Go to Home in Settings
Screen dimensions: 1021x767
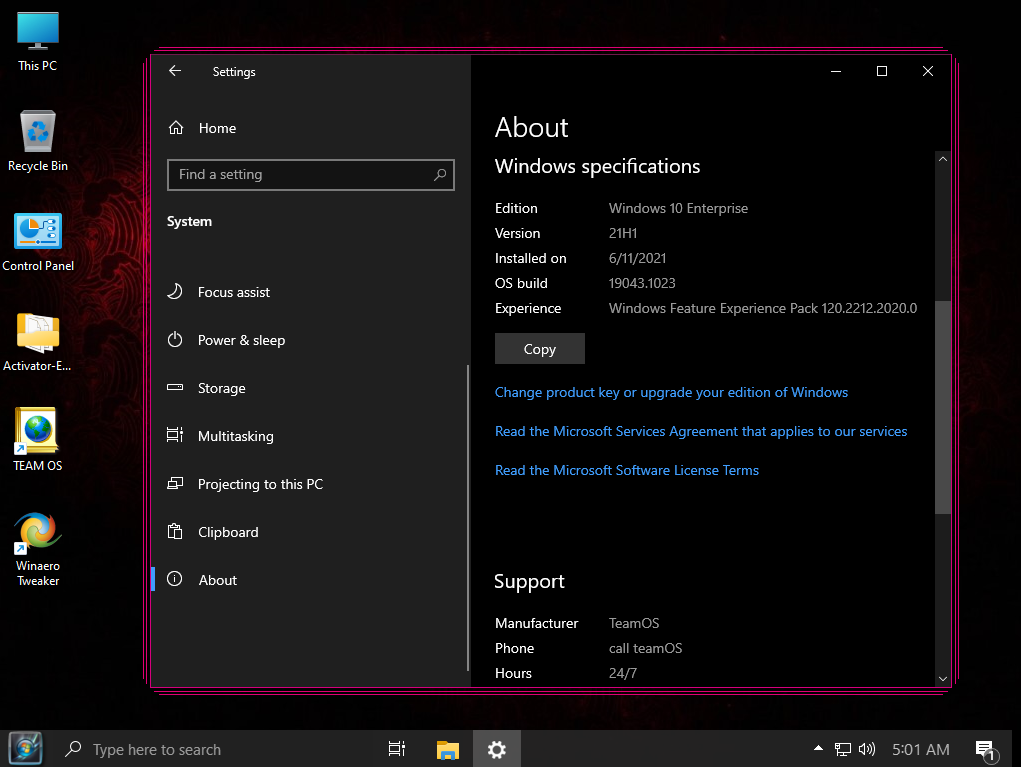click(217, 128)
